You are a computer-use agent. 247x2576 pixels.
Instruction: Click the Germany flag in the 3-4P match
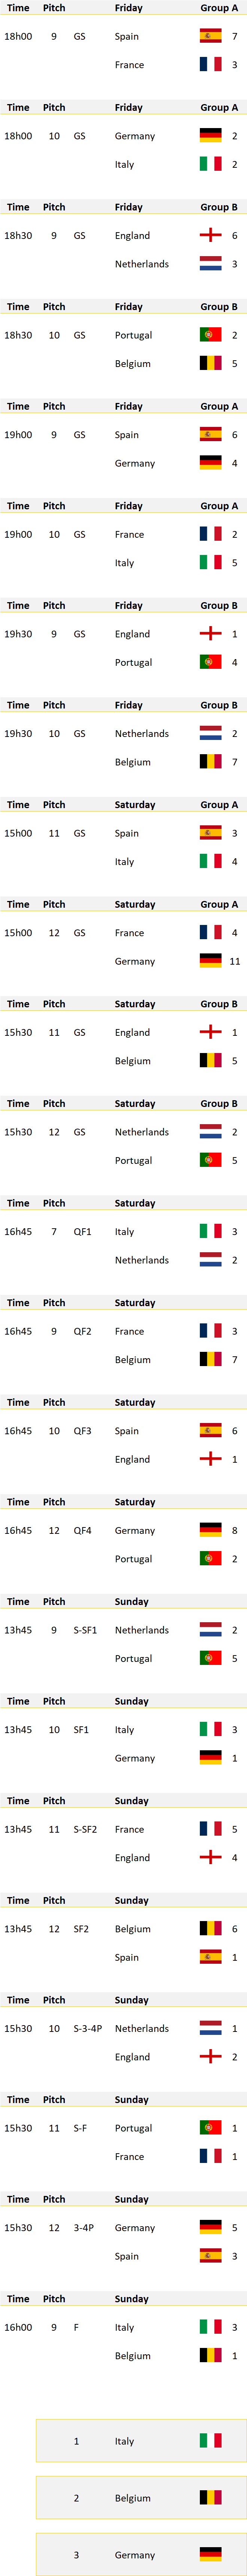[210, 2228]
